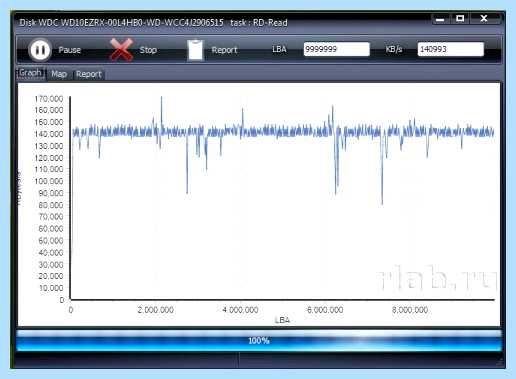Click x-axis value '8,000,000'

coord(410,310)
